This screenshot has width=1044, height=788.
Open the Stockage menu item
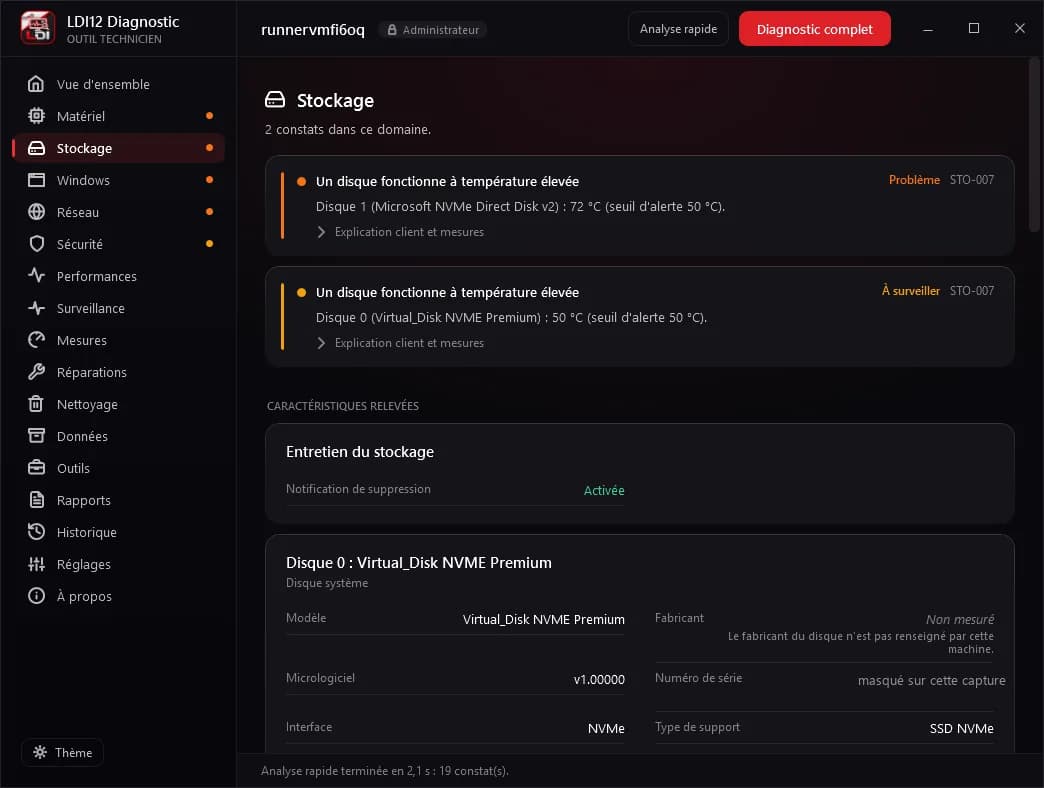coord(119,148)
